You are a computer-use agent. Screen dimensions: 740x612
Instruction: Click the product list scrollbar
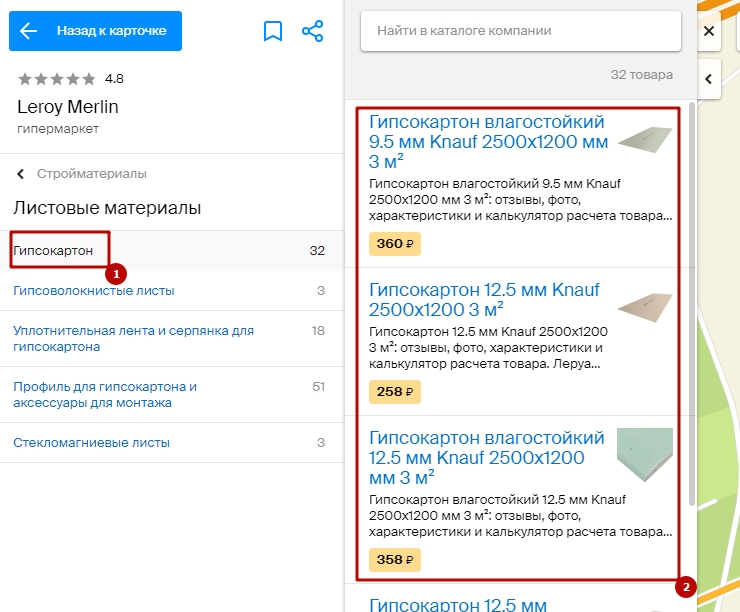(692, 300)
